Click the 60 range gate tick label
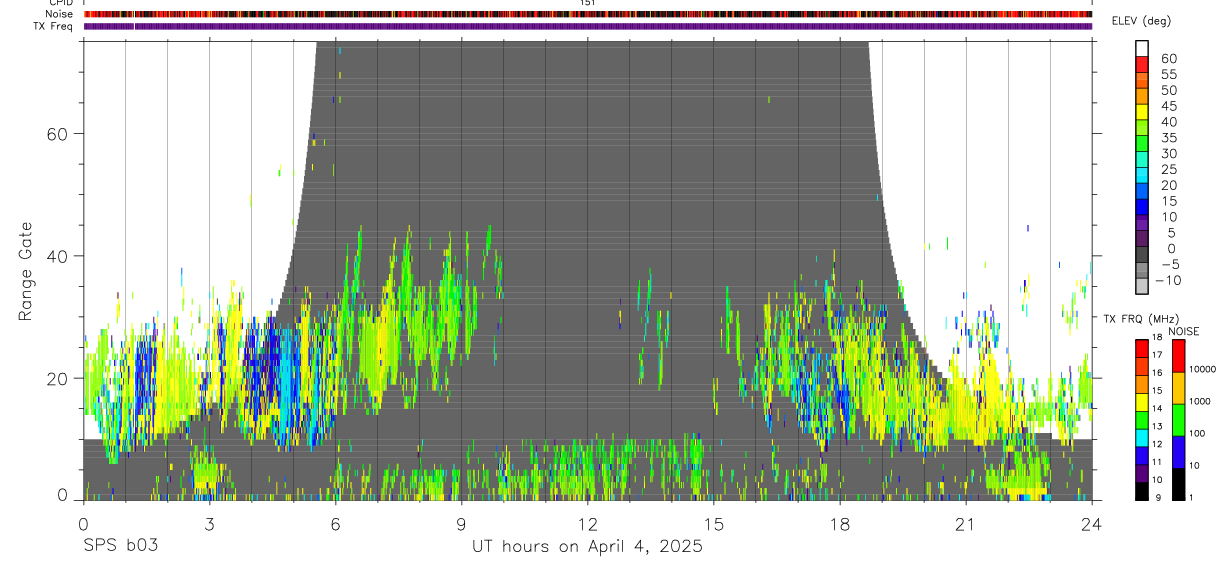 [58, 133]
